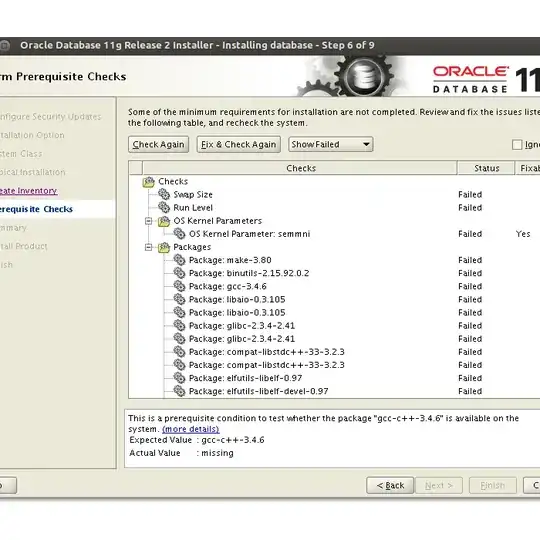This screenshot has width=540, height=540.
Task: Click the installer window menu icon in title bar
Action: [4, 45]
